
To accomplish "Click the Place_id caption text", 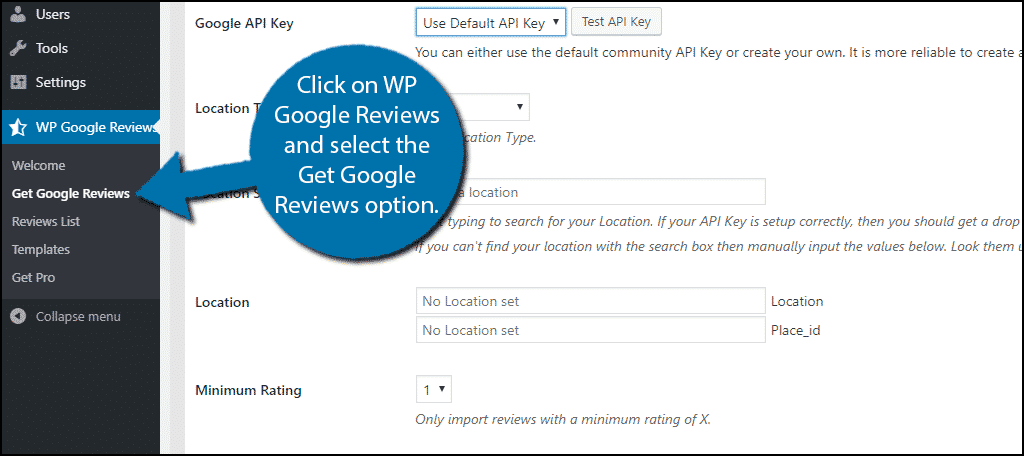I will click(795, 331).
